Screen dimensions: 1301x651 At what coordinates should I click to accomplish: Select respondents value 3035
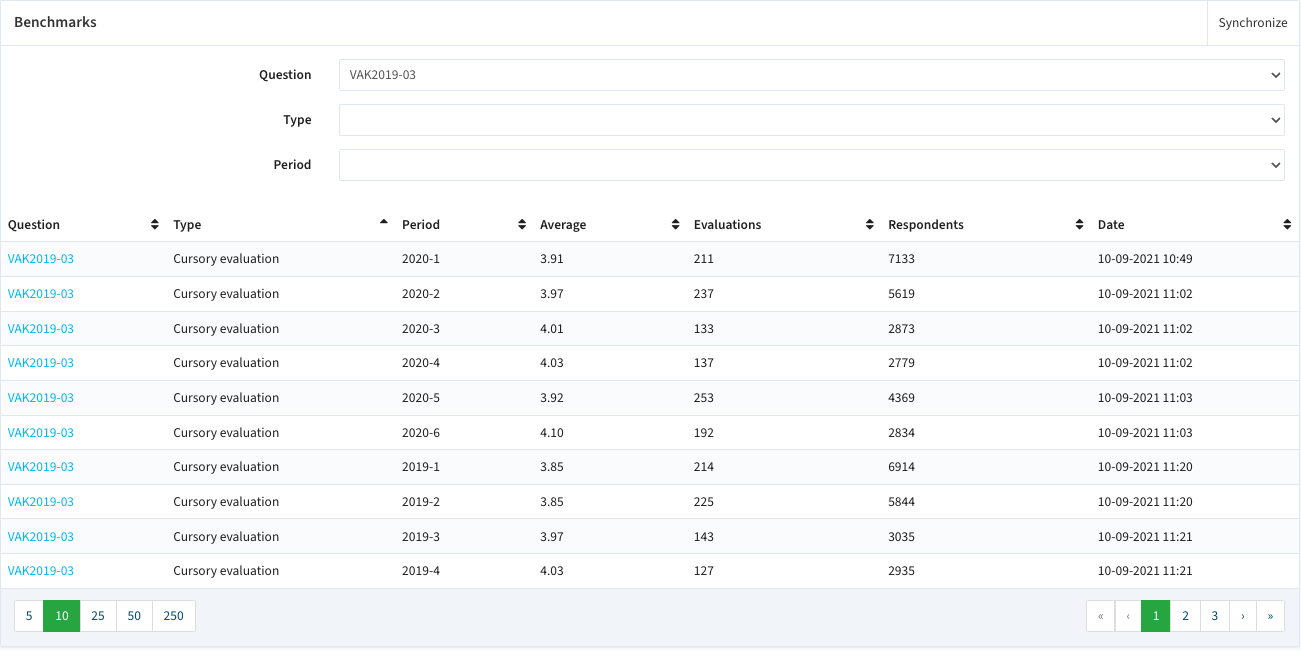click(x=902, y=537)
